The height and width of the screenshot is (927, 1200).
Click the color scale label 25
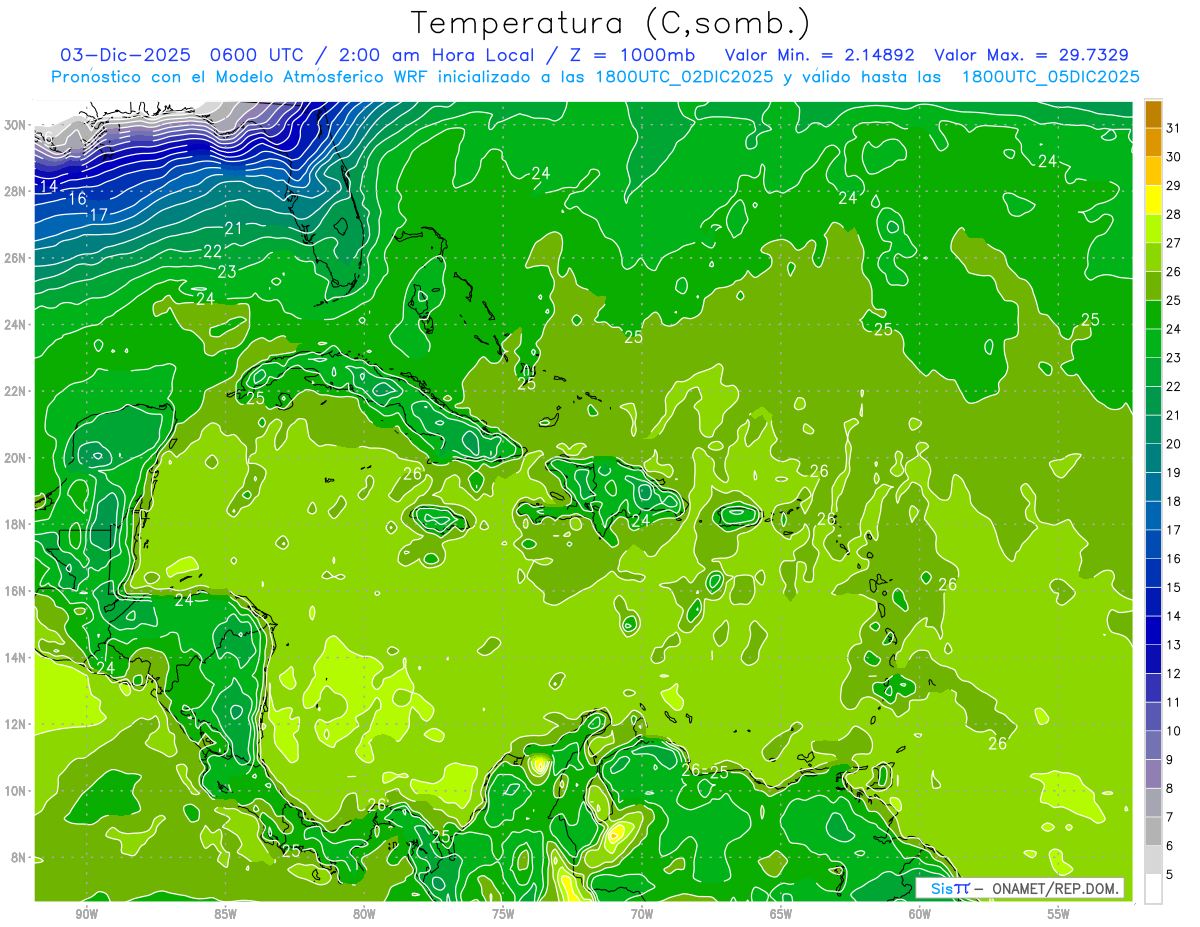(x=1173, y=300)
